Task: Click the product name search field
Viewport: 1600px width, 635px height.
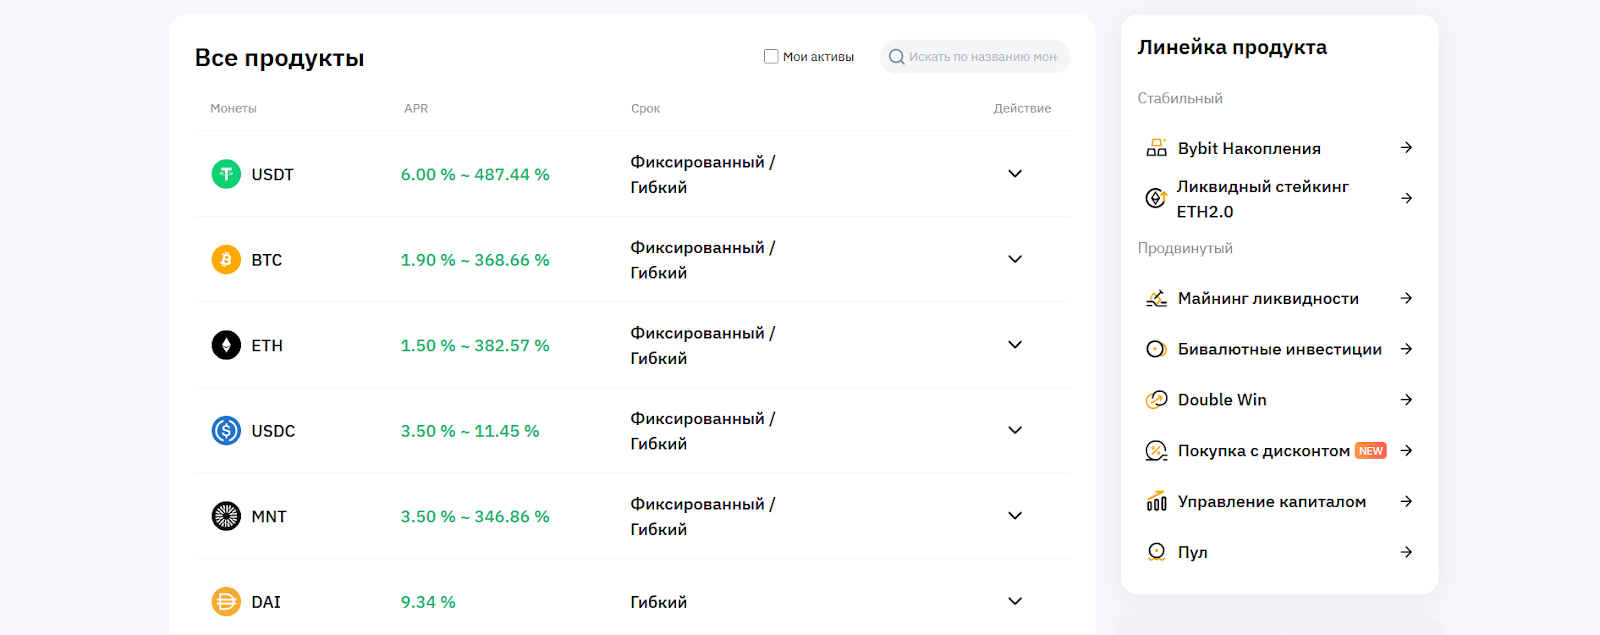Action: (x=982, y=57)
